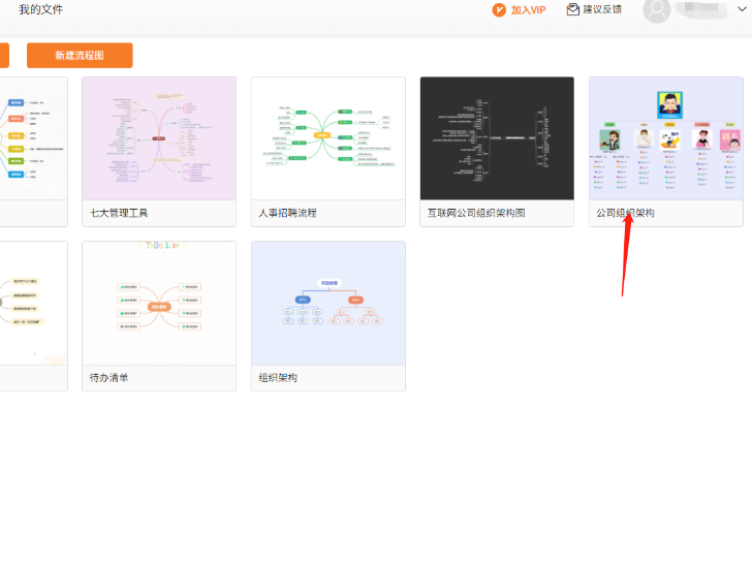
Task: Click the 待办清单 file name
Action: [109, 378]
